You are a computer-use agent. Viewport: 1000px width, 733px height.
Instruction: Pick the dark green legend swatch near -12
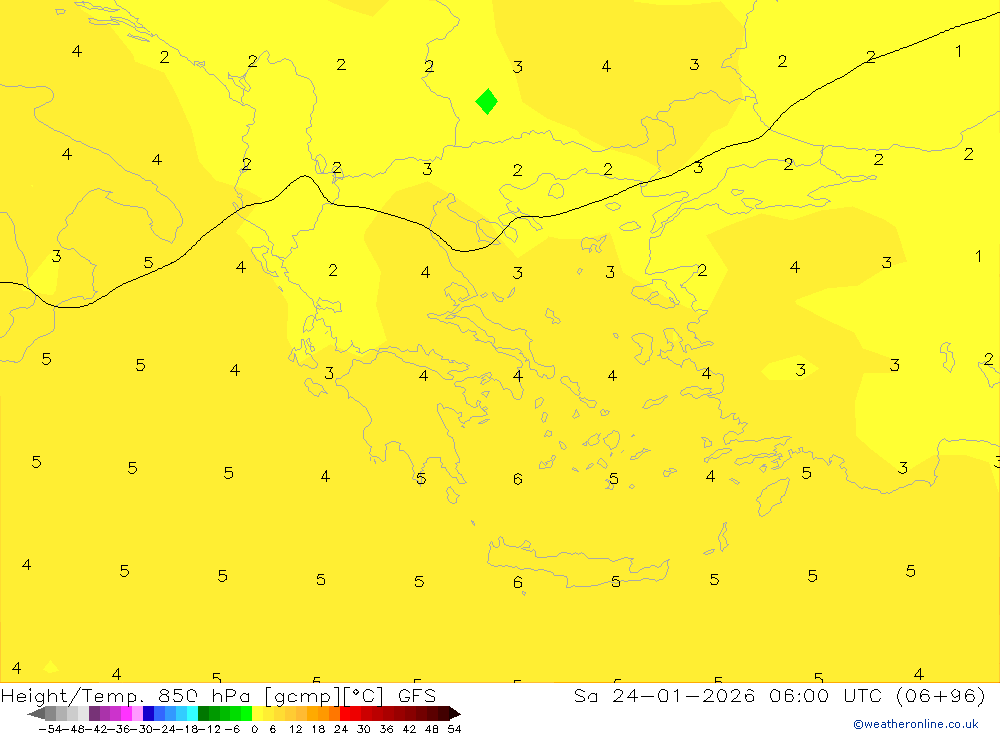(x=203, y=714)
